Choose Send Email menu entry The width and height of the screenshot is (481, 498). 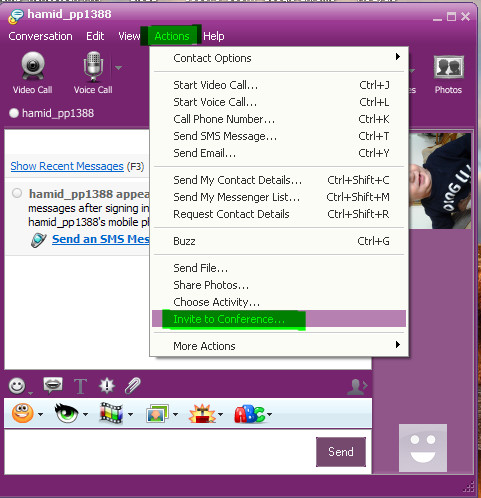tap(279, 153)
